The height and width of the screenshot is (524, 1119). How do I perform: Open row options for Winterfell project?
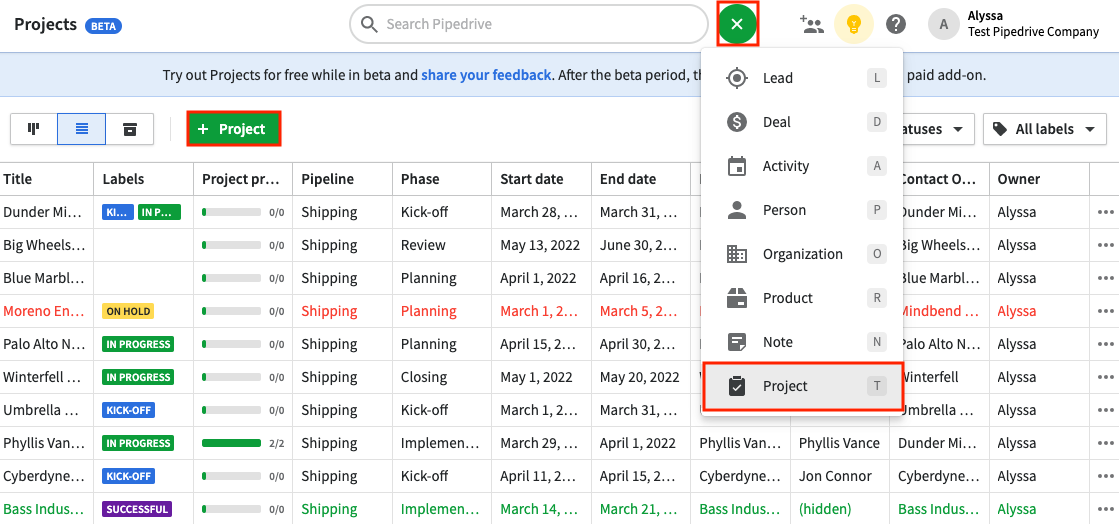coord(1105,377)
